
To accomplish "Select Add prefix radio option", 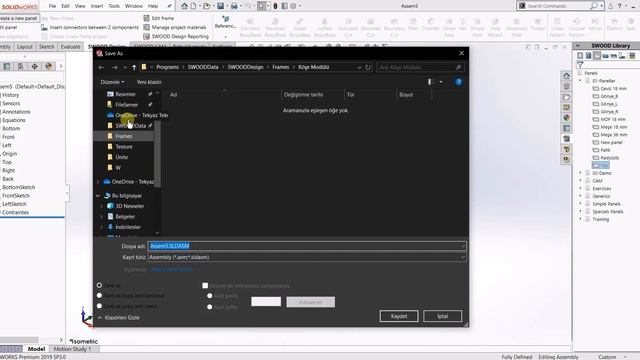I will coord(210,296).
